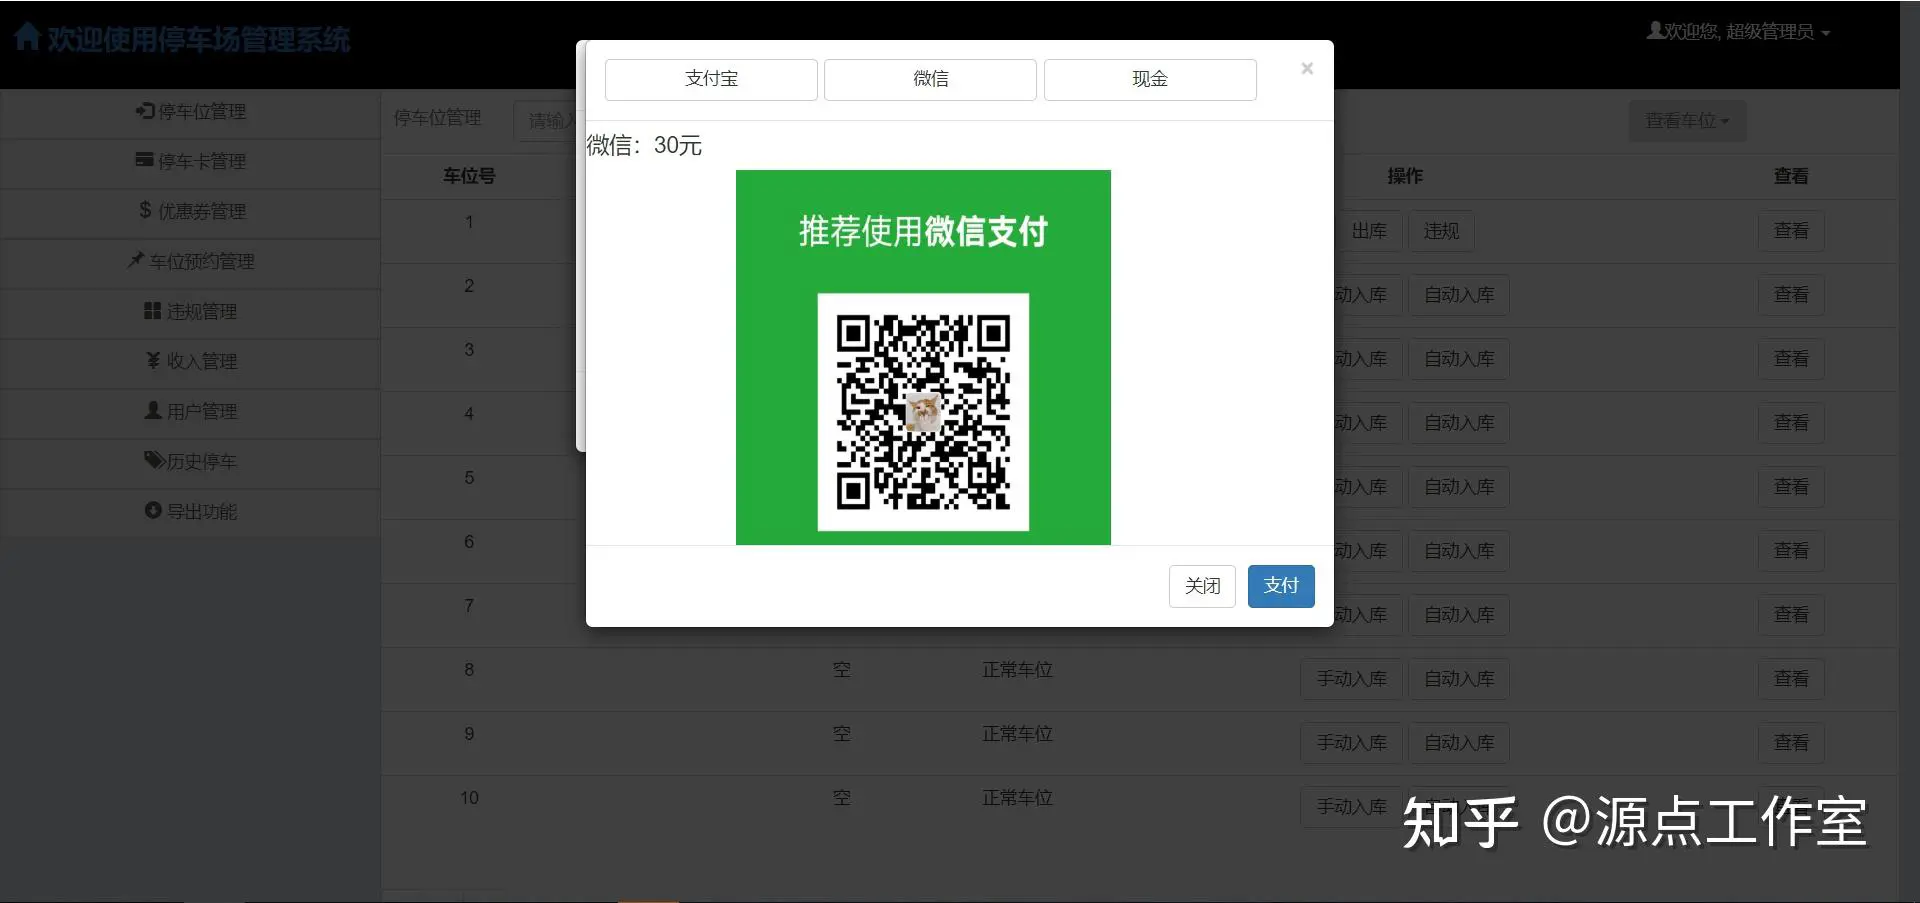The width and height of the screenshot is (1920, 903).
Task: Open 停车卡管理 in the sidebar
Action: tap(190, 164)
